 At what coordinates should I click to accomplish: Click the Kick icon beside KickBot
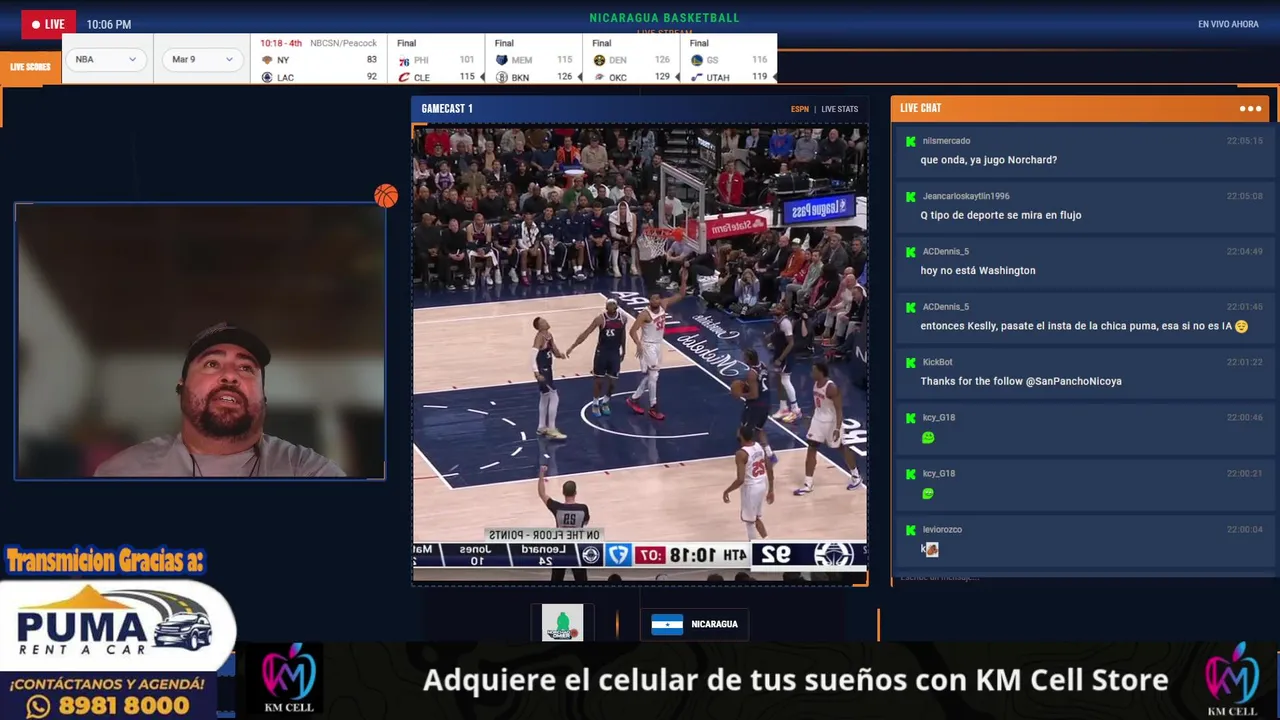point(910,363)
